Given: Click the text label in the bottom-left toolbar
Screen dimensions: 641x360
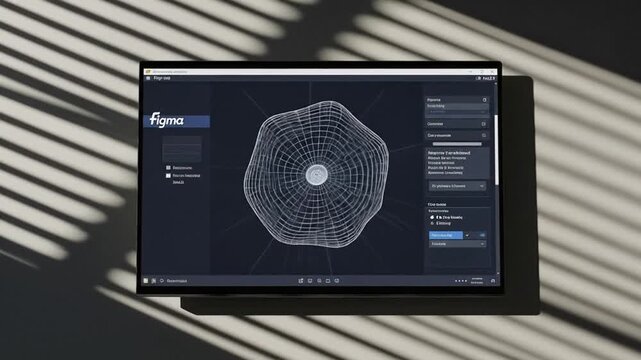Looking at the screenshot, I should tap(177, 281).
